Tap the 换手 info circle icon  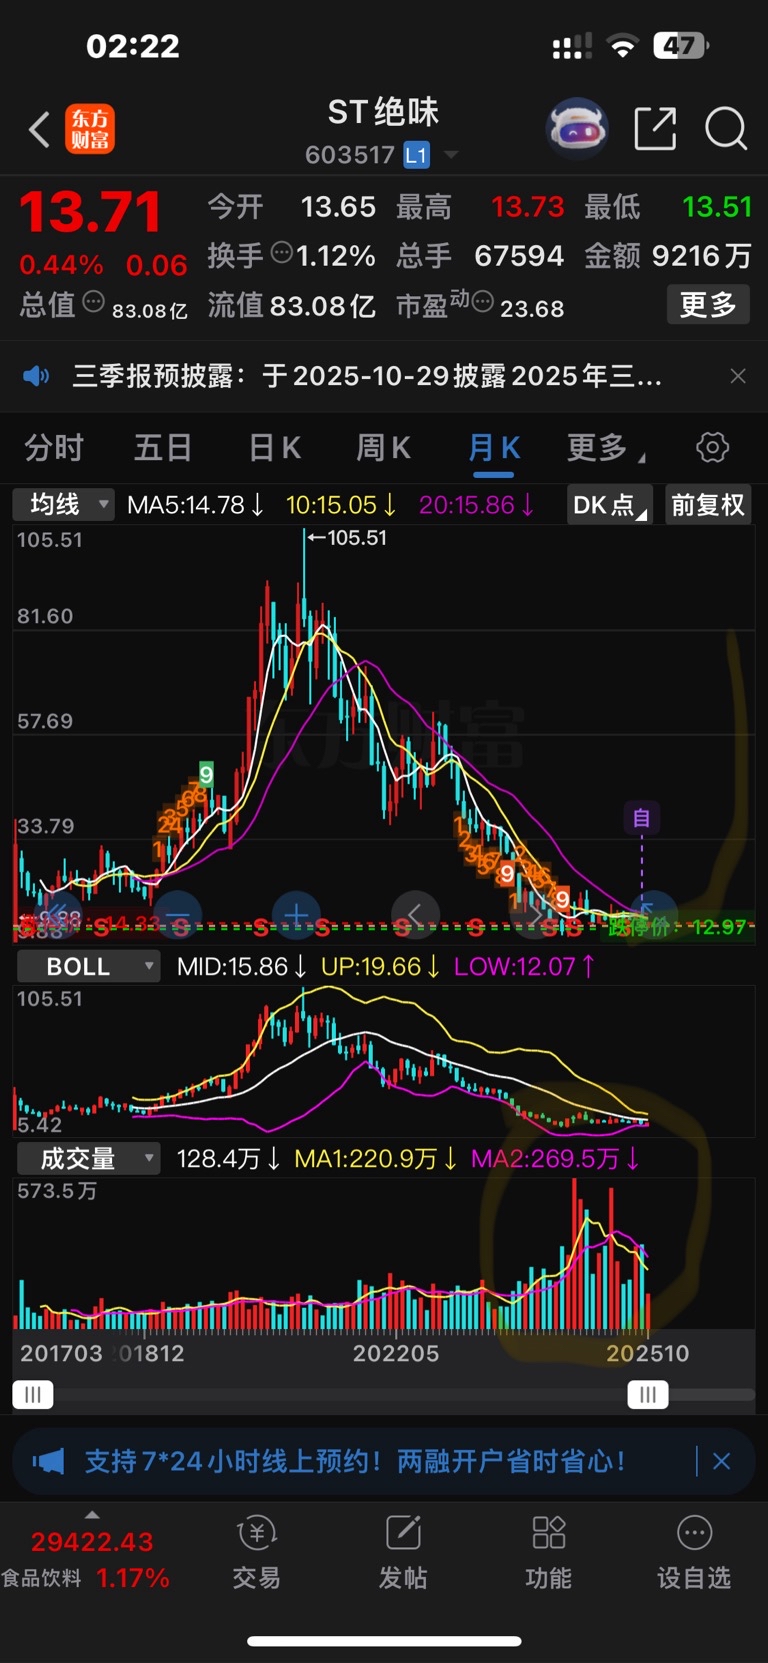coord(282,252)
